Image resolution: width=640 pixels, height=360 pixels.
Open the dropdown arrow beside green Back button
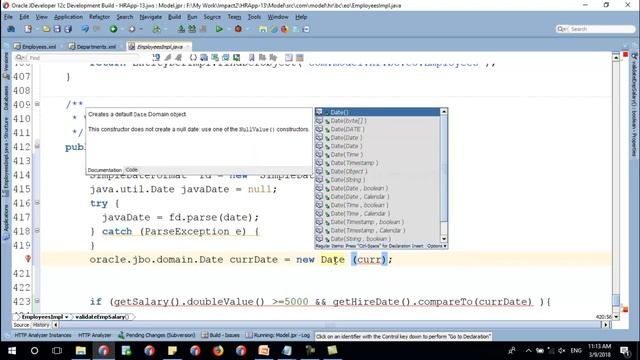122,29
